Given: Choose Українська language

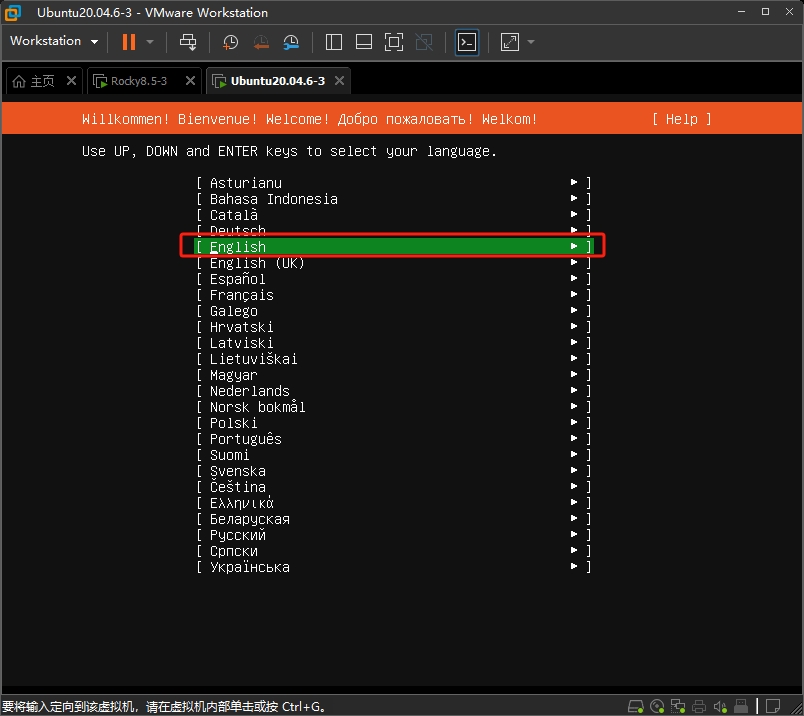Looking at the screenshot, I should click(393, 567).
